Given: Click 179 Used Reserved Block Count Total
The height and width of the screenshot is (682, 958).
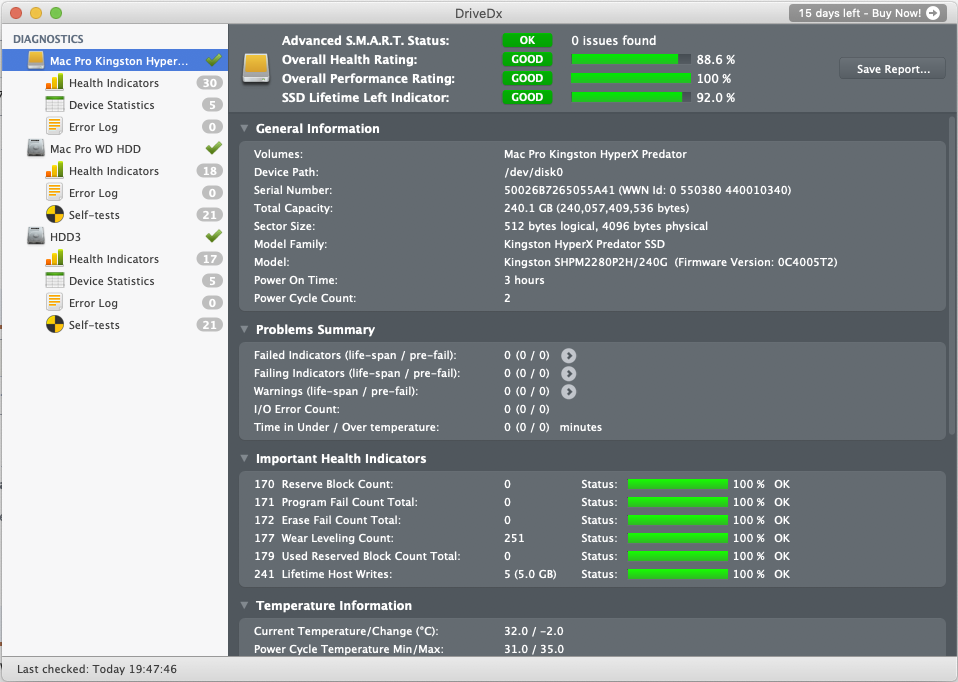Looking at the screenshot, I should click(x=357, y=556).
